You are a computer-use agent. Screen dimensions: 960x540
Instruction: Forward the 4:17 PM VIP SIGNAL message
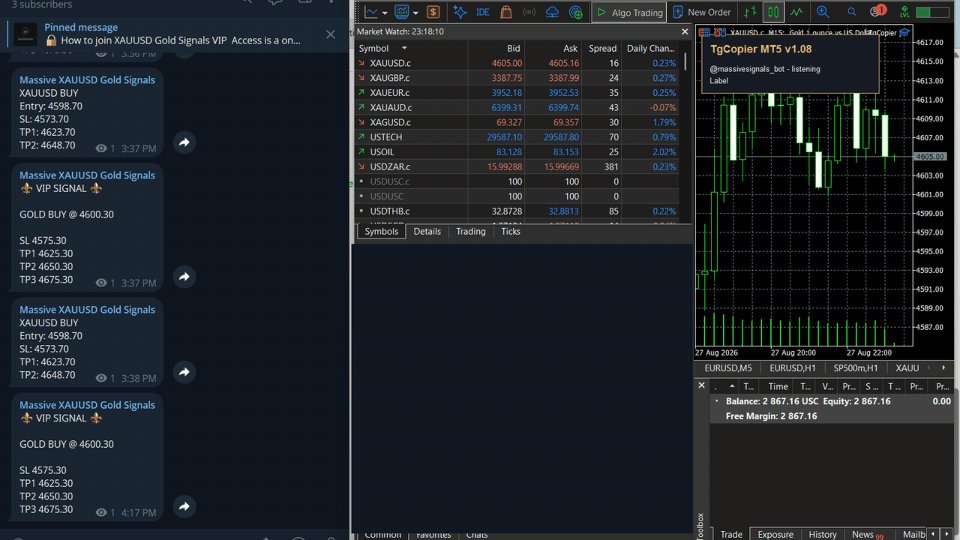184,506
